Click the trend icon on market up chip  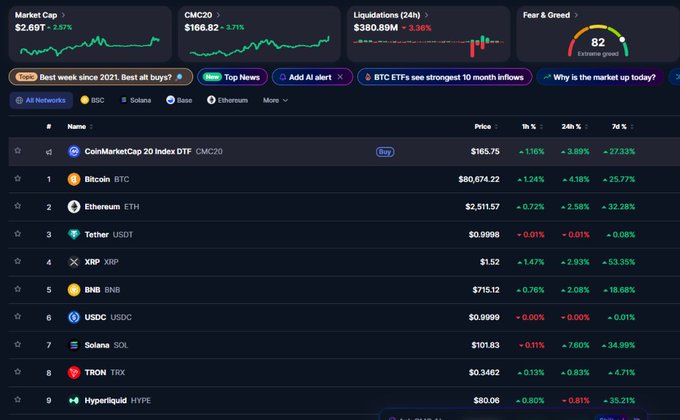tap(547, 77)
